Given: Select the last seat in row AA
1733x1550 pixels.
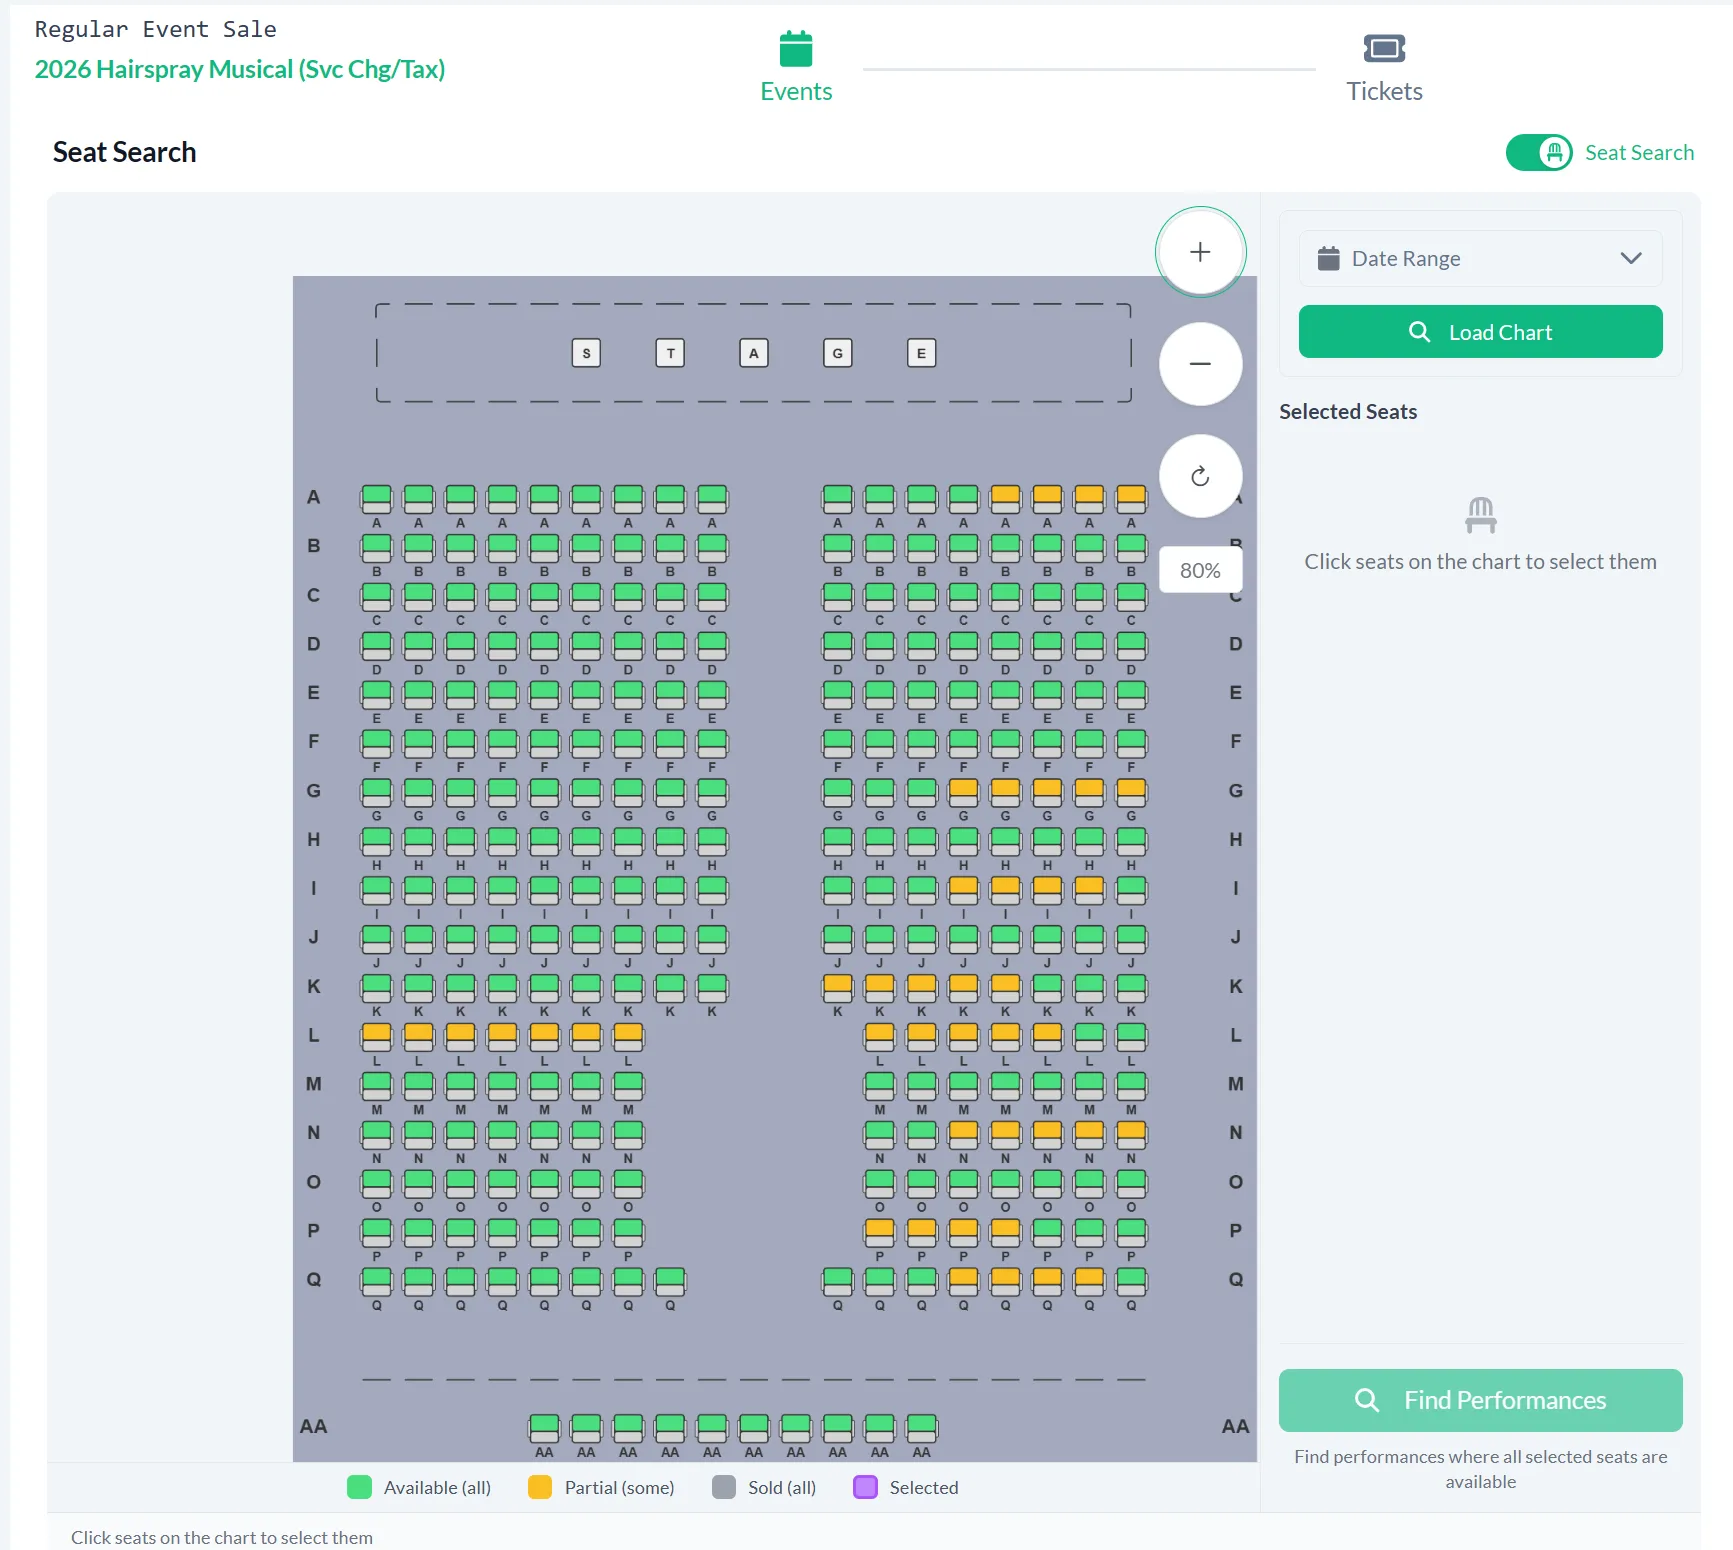Looking at the screenshot, I should pos(921,1427).
